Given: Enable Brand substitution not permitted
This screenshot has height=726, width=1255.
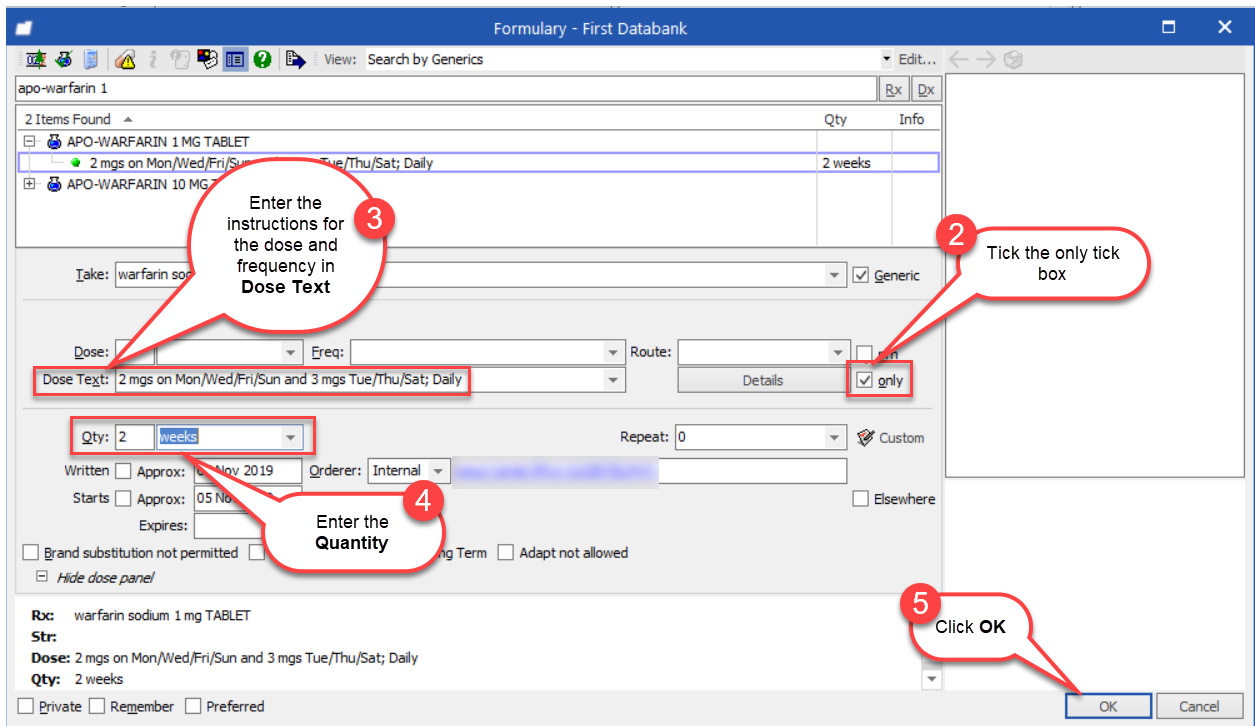Looking at the screenshot, I should [x=30, y=553].
